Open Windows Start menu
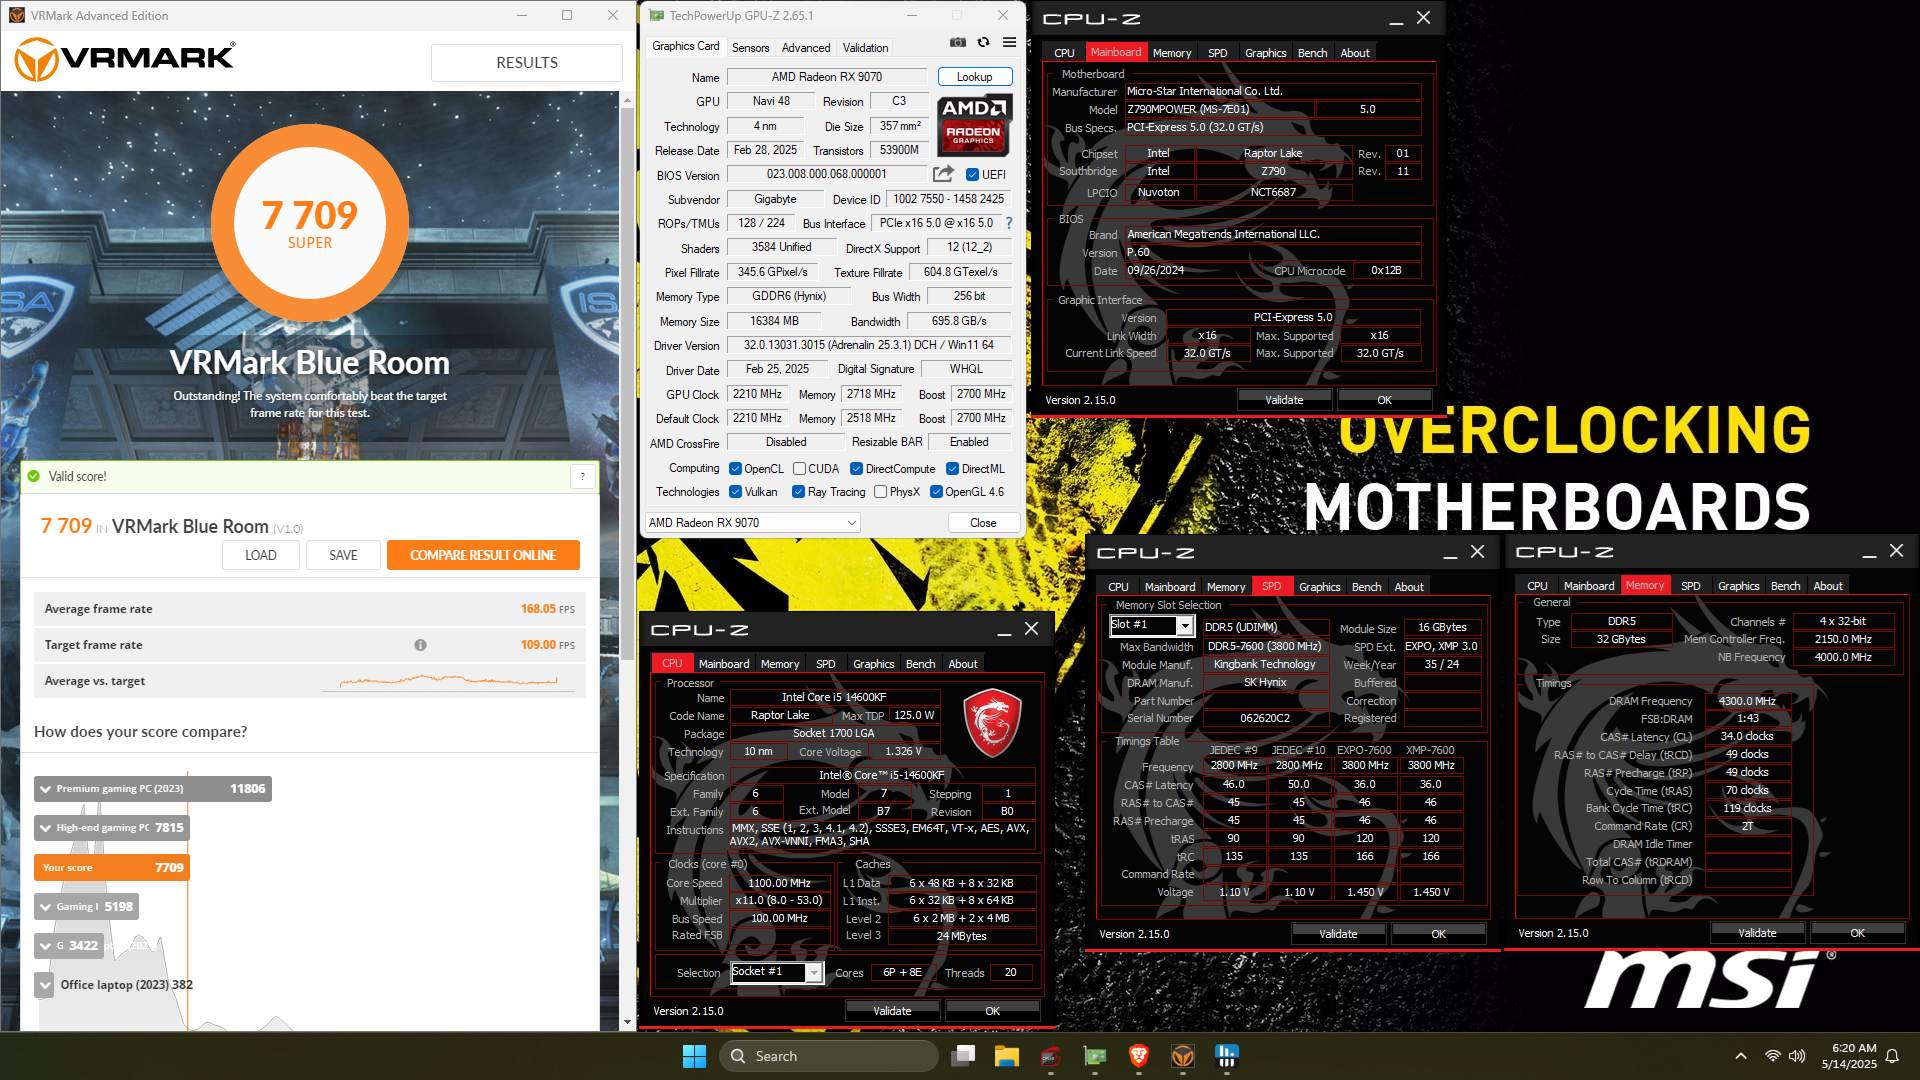This screenshot has width=1920, height=1080. pos(694,1056)
